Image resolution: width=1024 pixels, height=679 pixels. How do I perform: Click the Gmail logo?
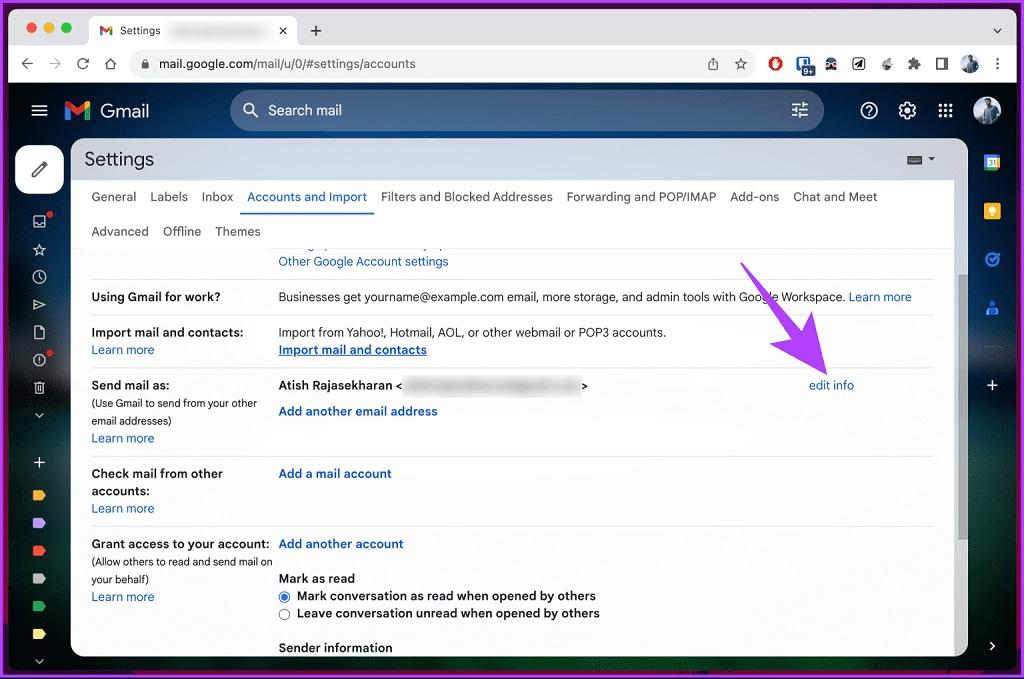(x=107, y=110)
